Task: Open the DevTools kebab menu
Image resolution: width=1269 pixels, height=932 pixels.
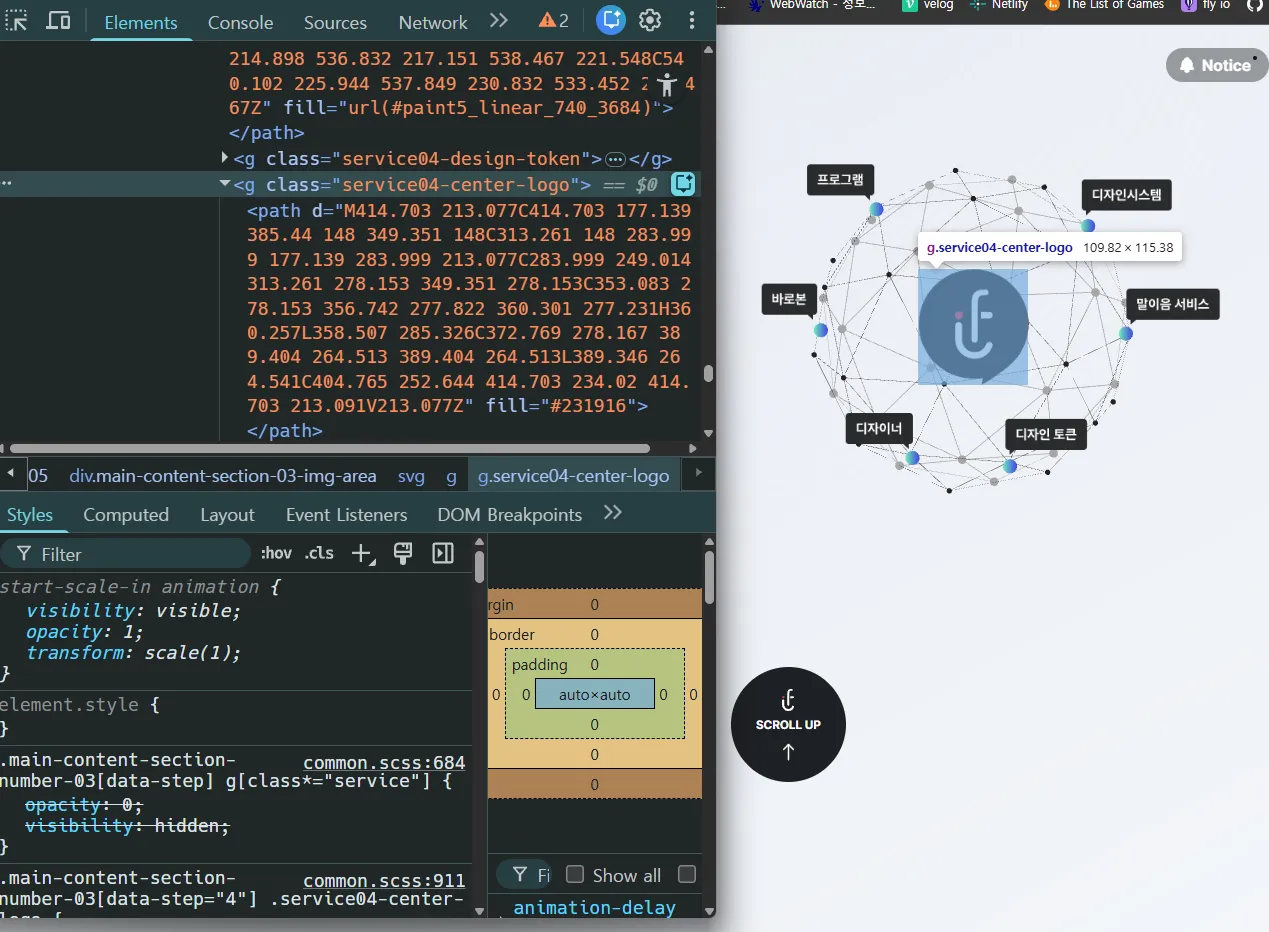Action: pyautogui.click(x=692, y=20)
